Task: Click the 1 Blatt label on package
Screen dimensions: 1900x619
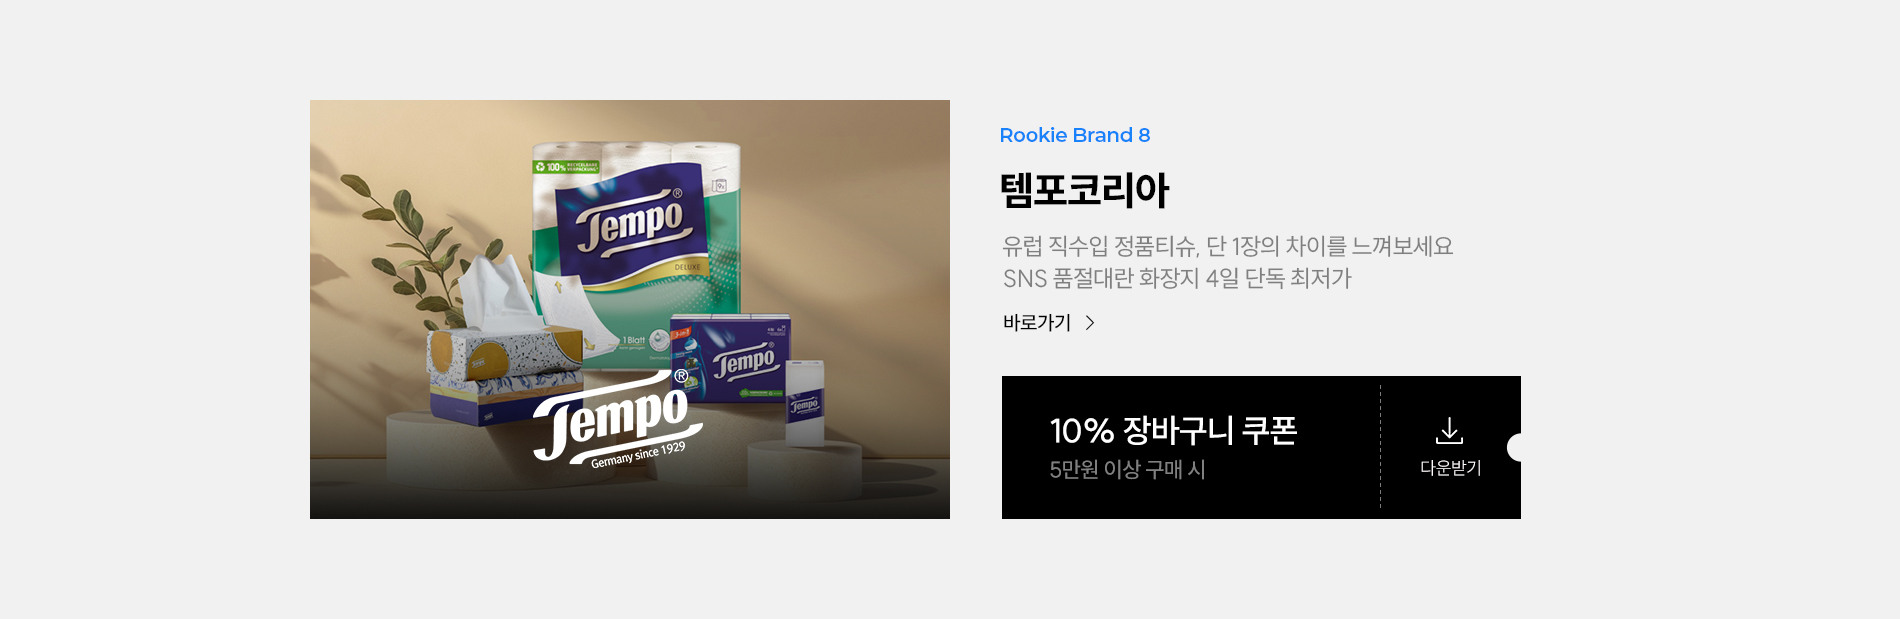Action: (634, 340)
